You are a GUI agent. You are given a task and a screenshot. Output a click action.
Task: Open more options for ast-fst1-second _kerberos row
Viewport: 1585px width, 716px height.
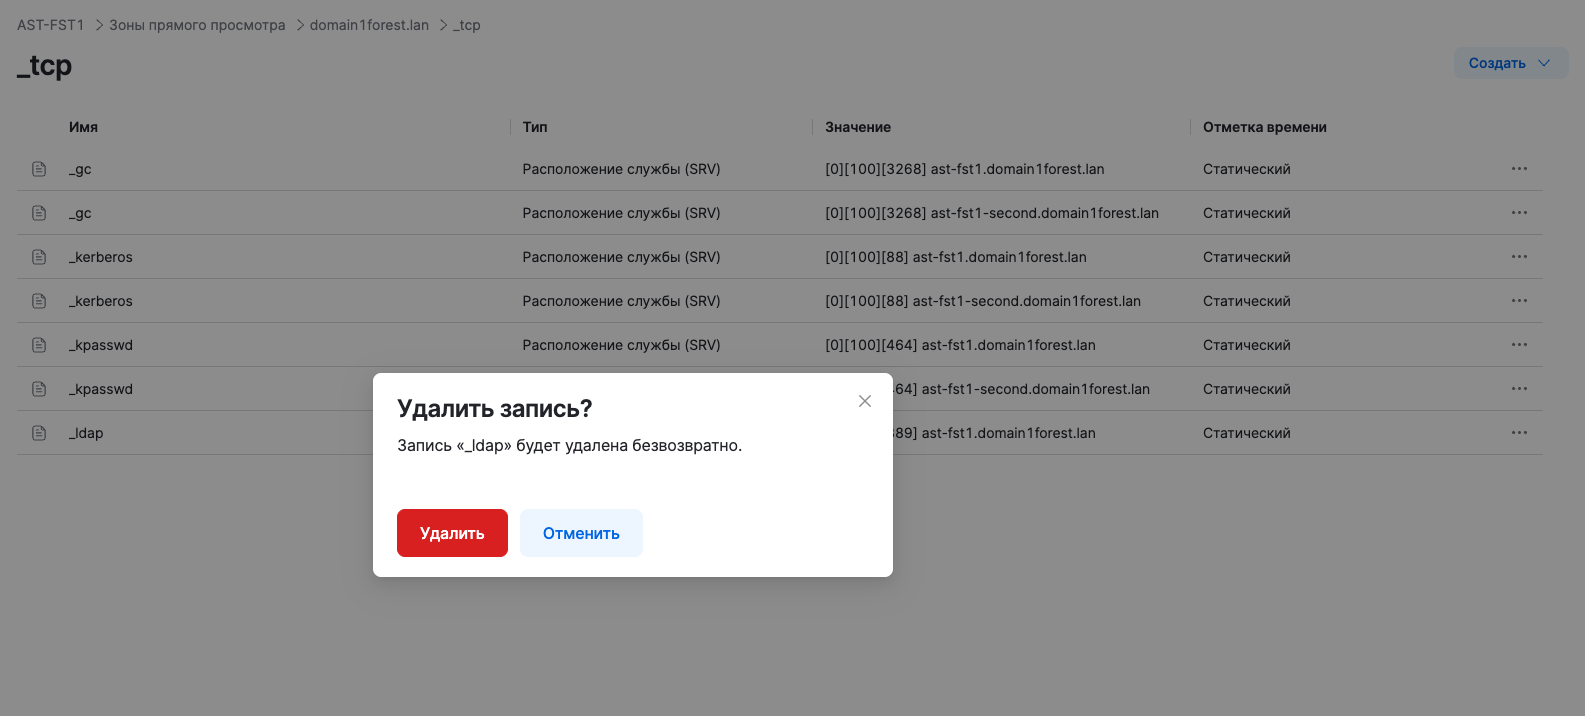[x=1519, y=301]
